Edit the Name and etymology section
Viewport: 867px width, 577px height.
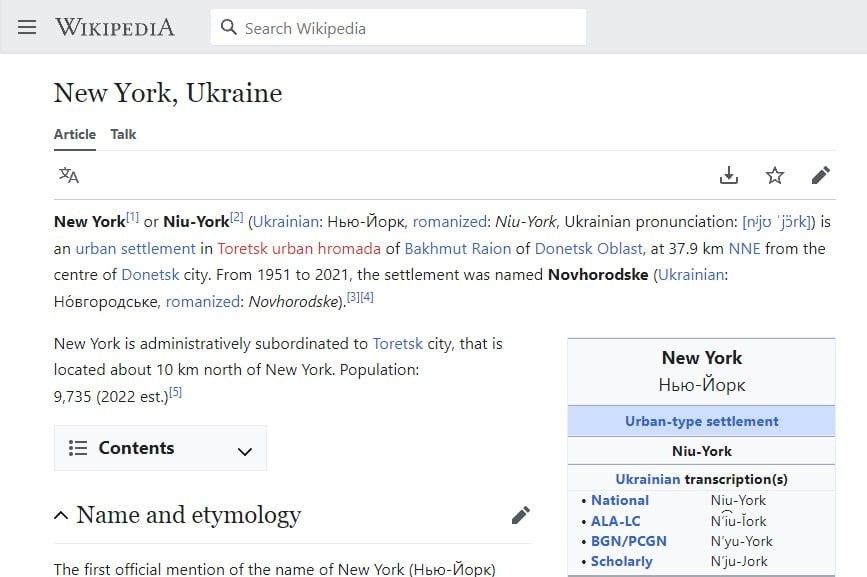(520, 515)
